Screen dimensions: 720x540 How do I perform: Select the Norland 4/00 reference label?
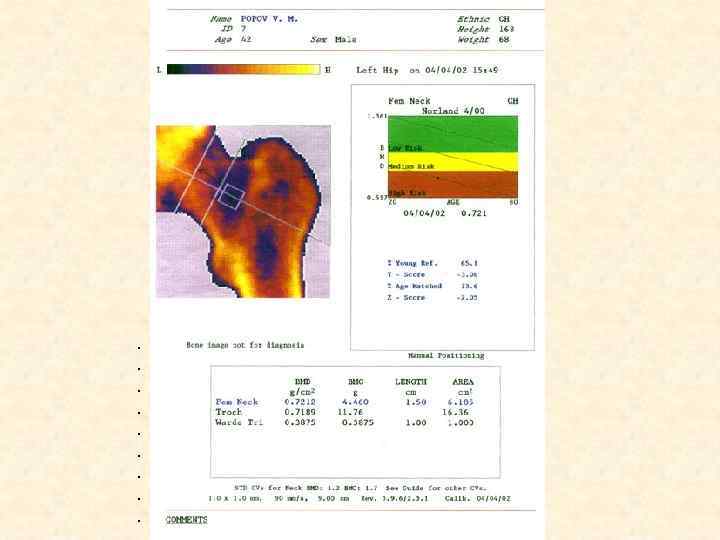click(453, 111)
